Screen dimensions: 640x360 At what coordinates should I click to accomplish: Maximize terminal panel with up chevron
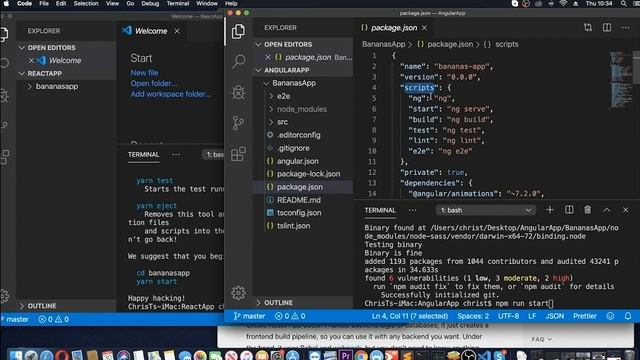607,210
